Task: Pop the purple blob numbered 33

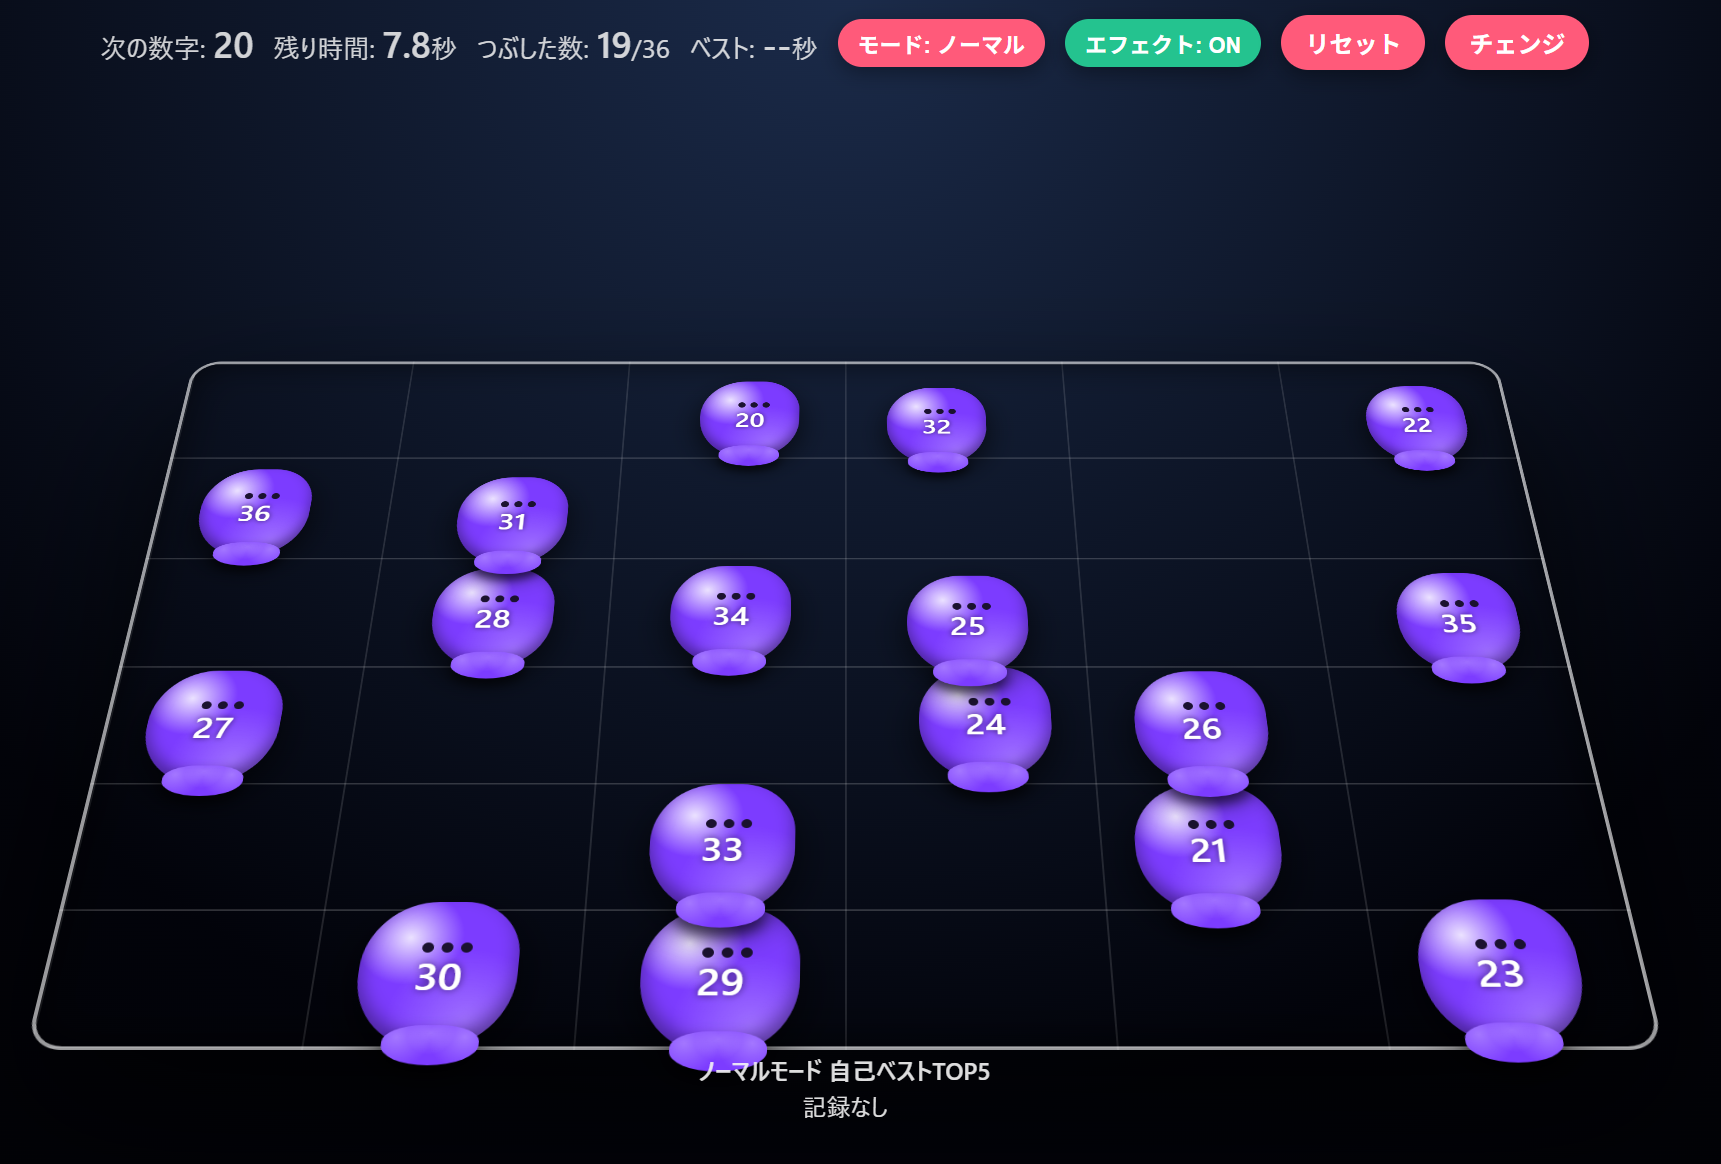Action: point(722,853)
